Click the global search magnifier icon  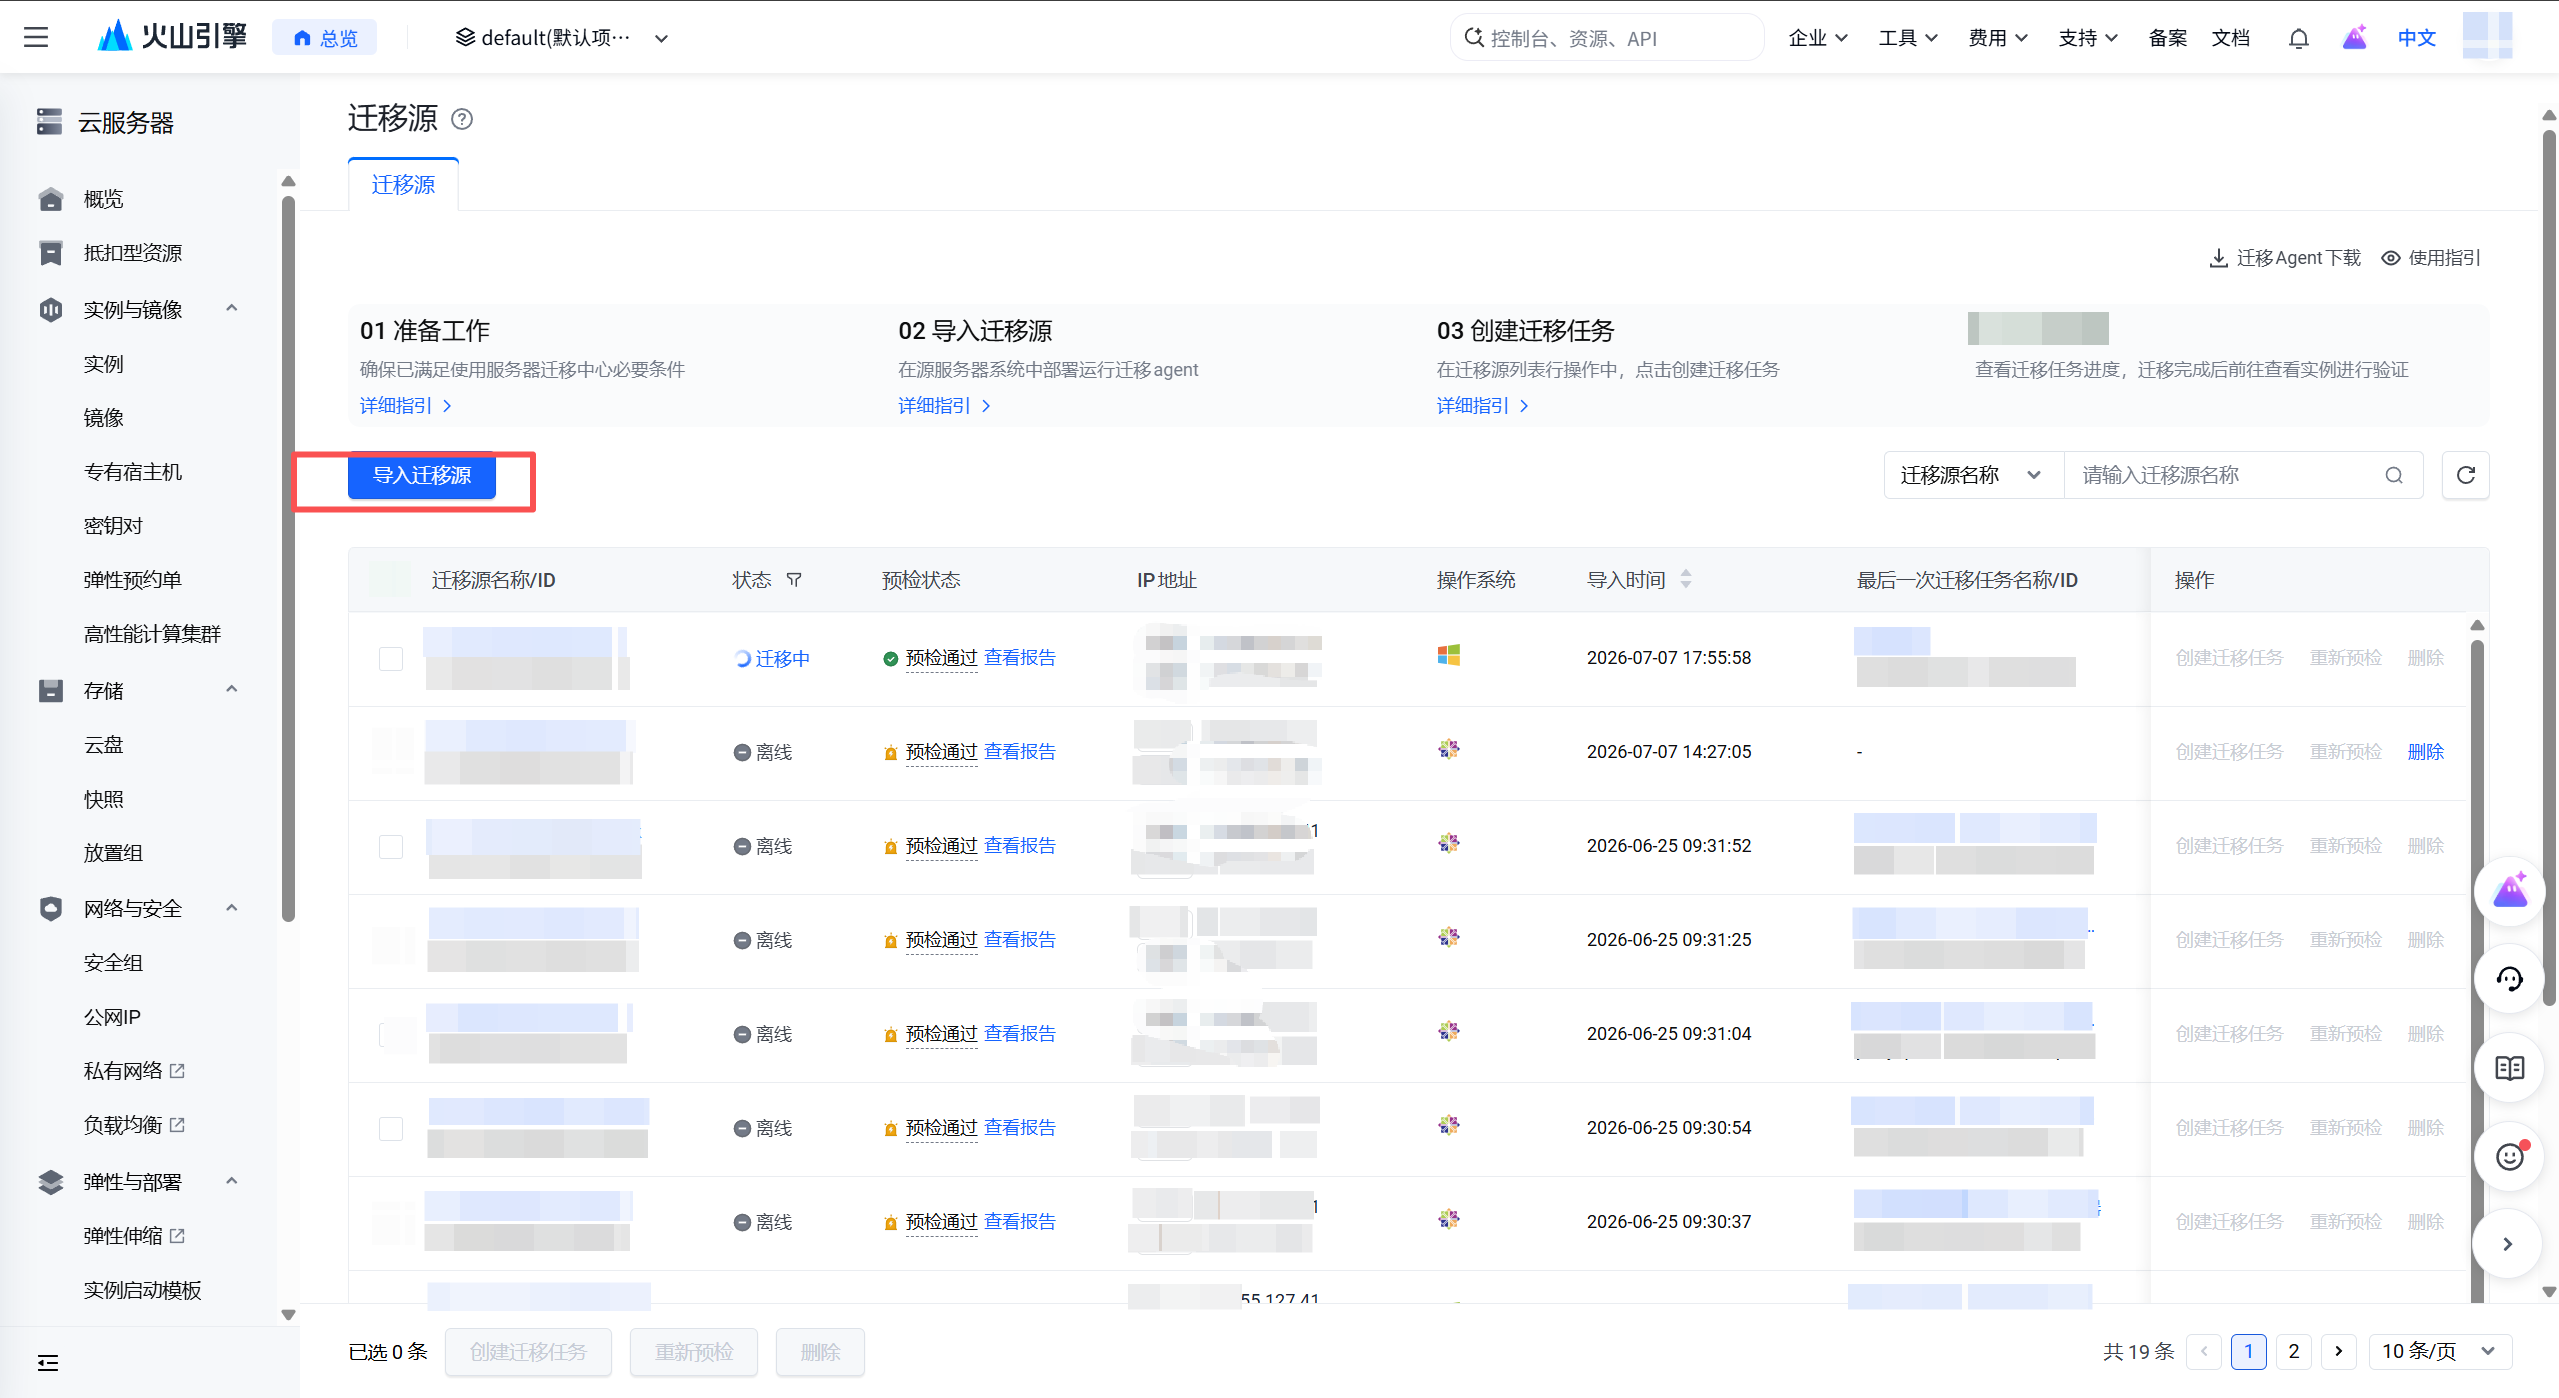tap(1473, 38)
